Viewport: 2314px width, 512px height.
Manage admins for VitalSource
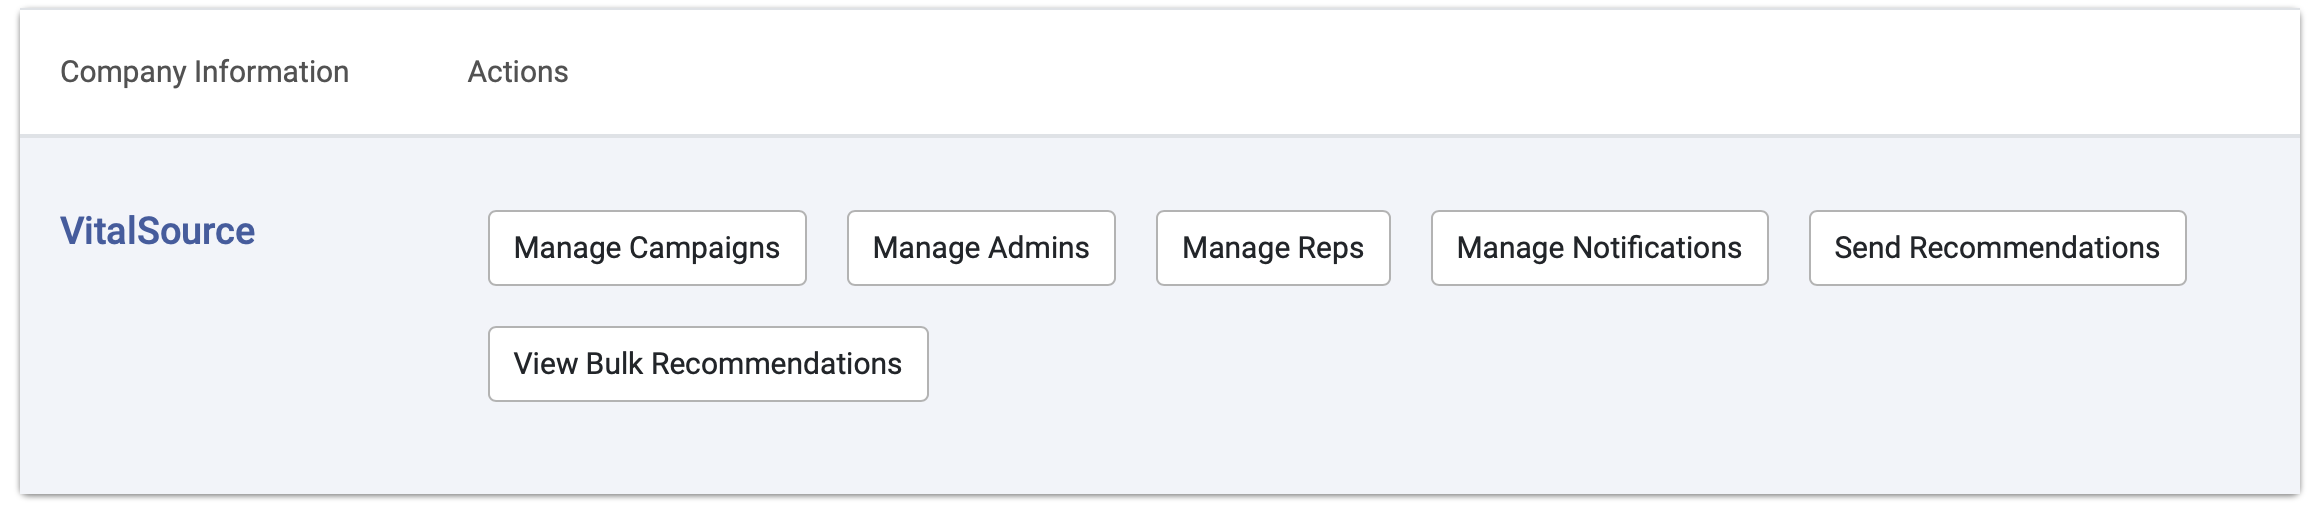[981, 248]
